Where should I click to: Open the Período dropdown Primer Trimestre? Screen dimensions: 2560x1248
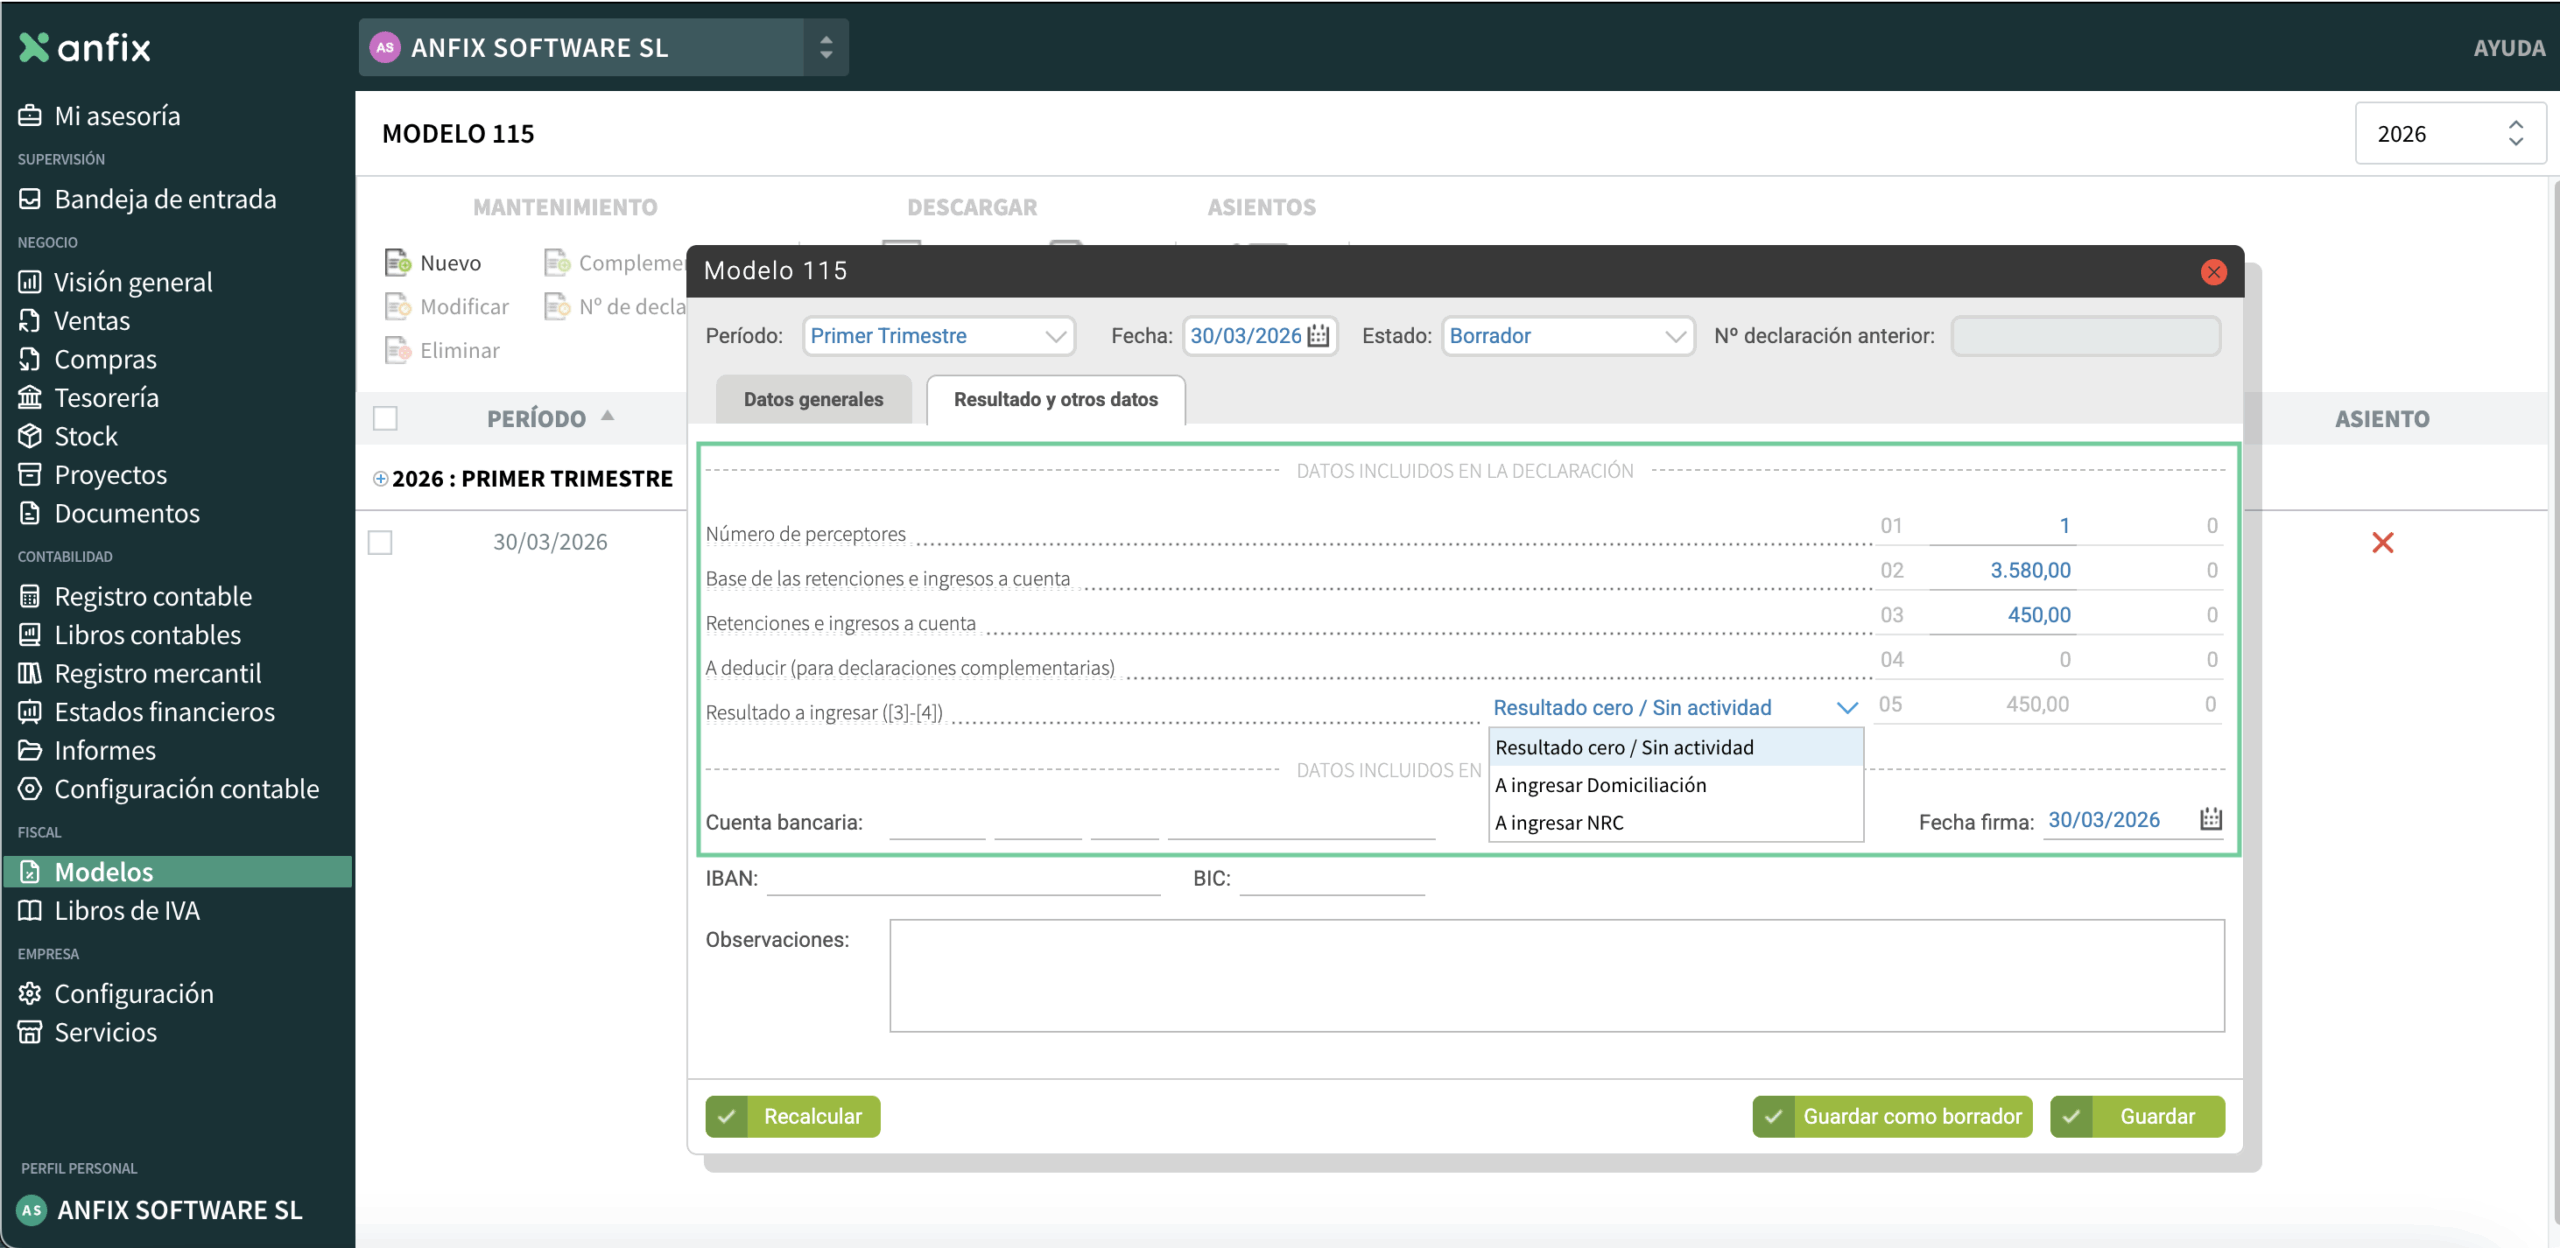pos(937,336)
